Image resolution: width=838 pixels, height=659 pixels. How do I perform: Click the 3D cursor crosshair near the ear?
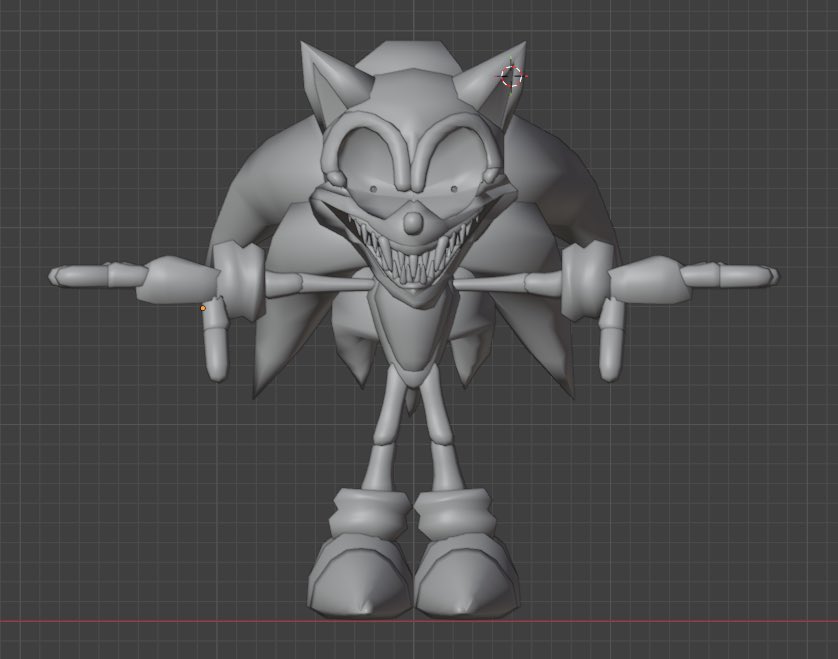(x=511, y=76)
